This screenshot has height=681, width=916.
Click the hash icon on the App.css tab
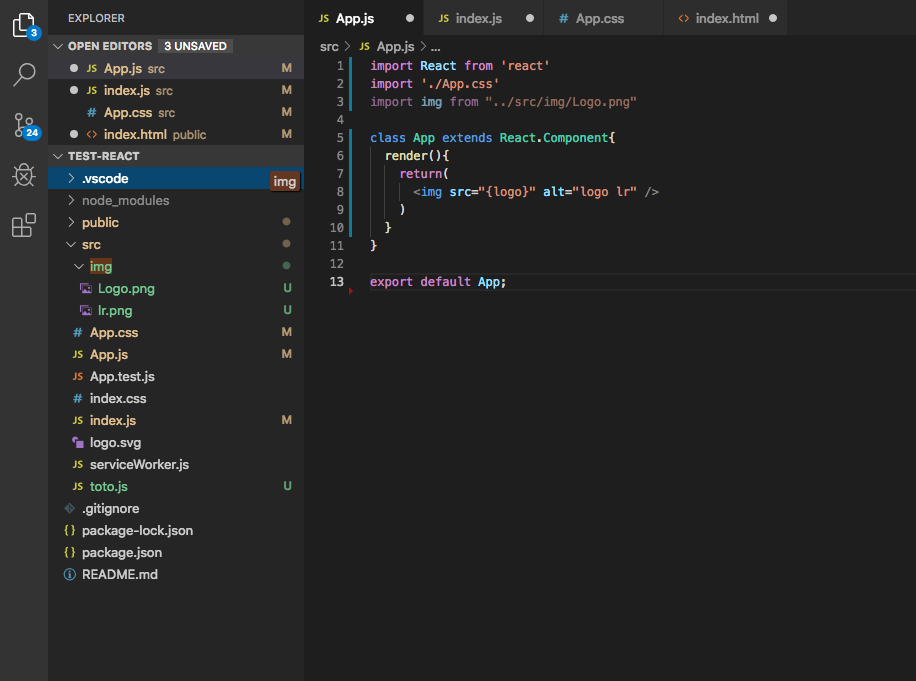tap(564, 19)
